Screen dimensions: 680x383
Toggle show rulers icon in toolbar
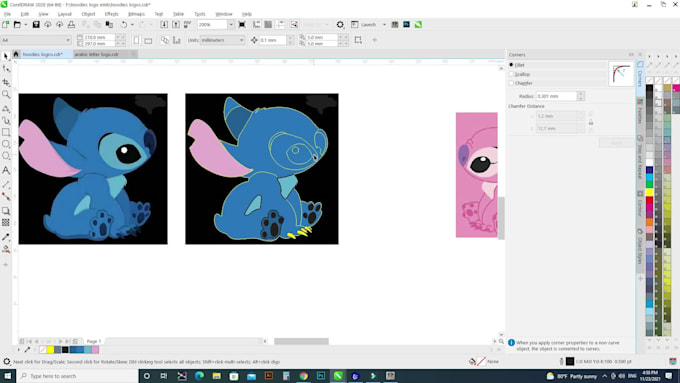(x=257, y=25)
